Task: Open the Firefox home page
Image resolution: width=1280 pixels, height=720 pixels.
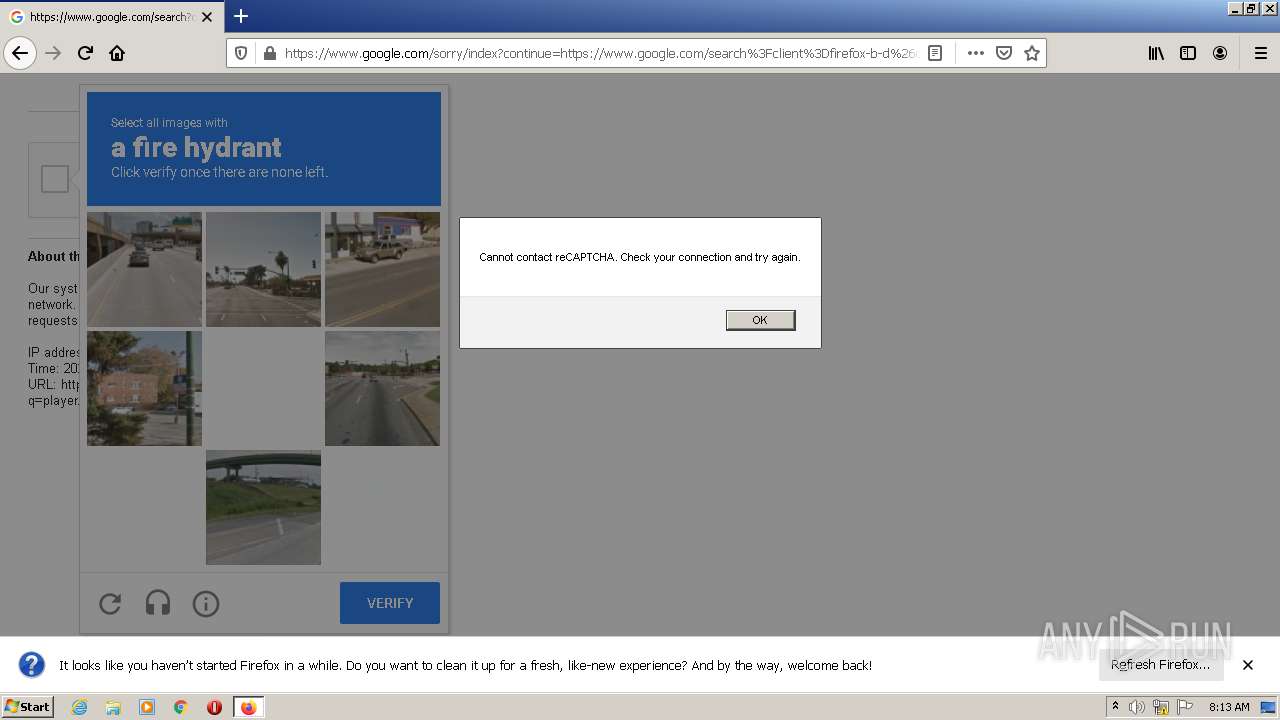Action: (117, 53)
